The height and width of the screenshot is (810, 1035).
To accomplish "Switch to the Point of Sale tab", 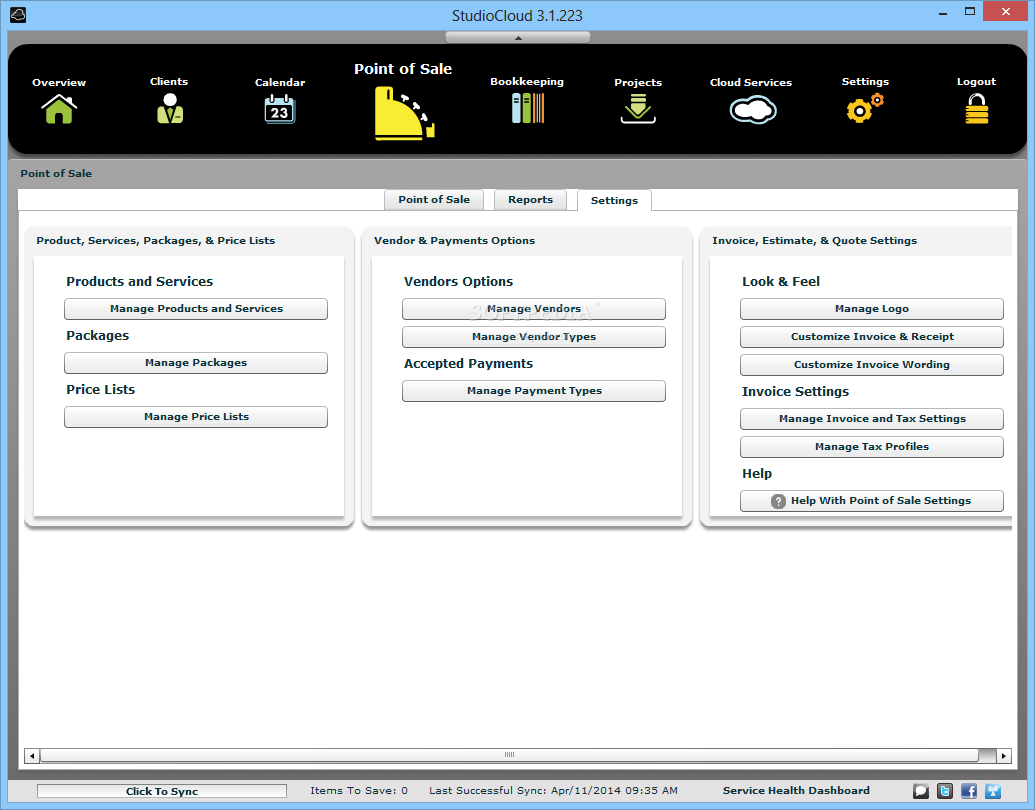I will pyautogui.click(x=434, y=199).
